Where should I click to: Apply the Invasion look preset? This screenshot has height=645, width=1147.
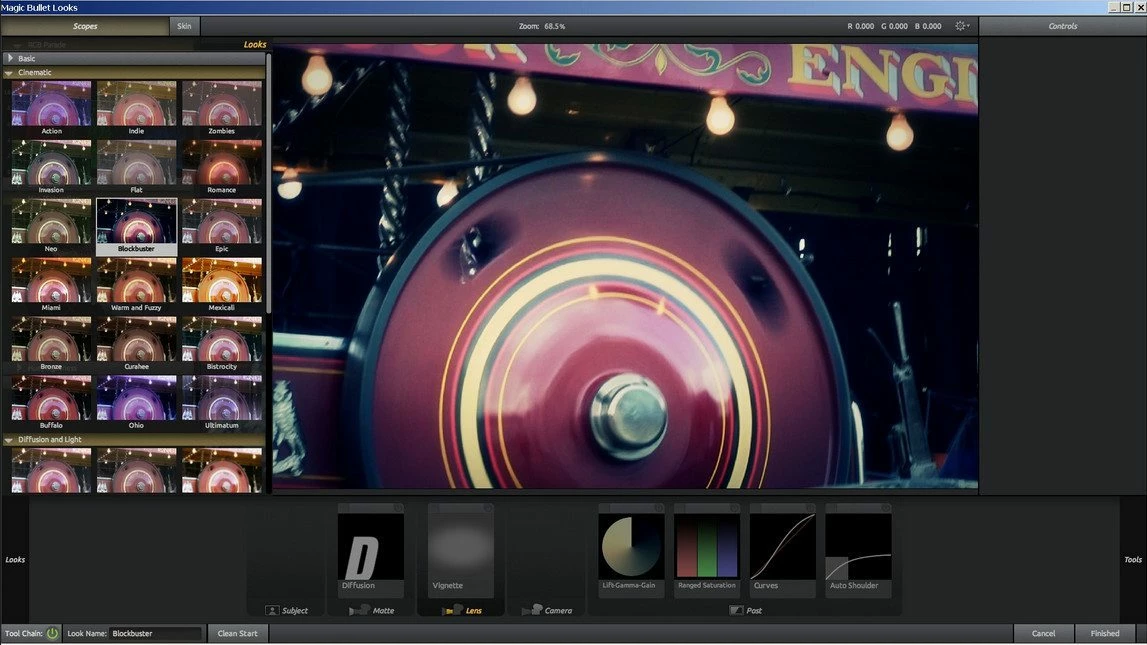51,167
